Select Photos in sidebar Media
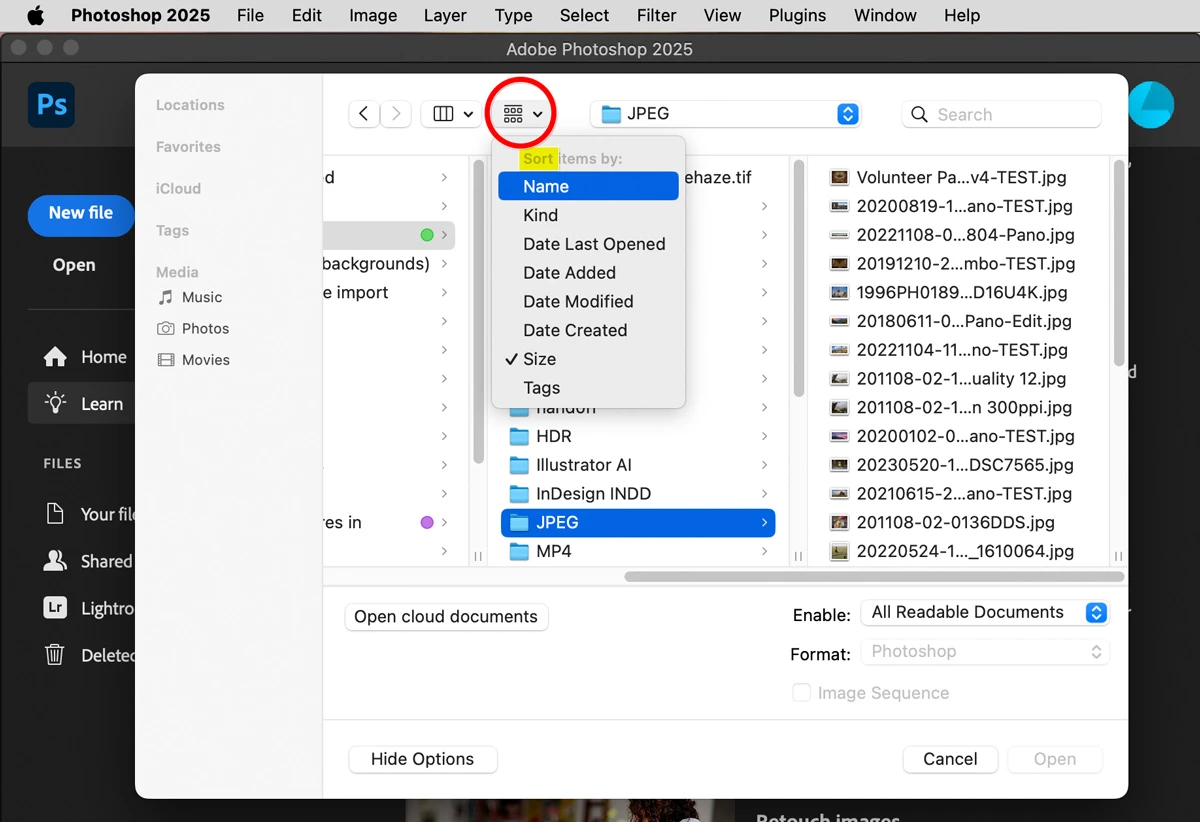The width and height of the screenshot is (1200, 822). [x=193, y=328]
